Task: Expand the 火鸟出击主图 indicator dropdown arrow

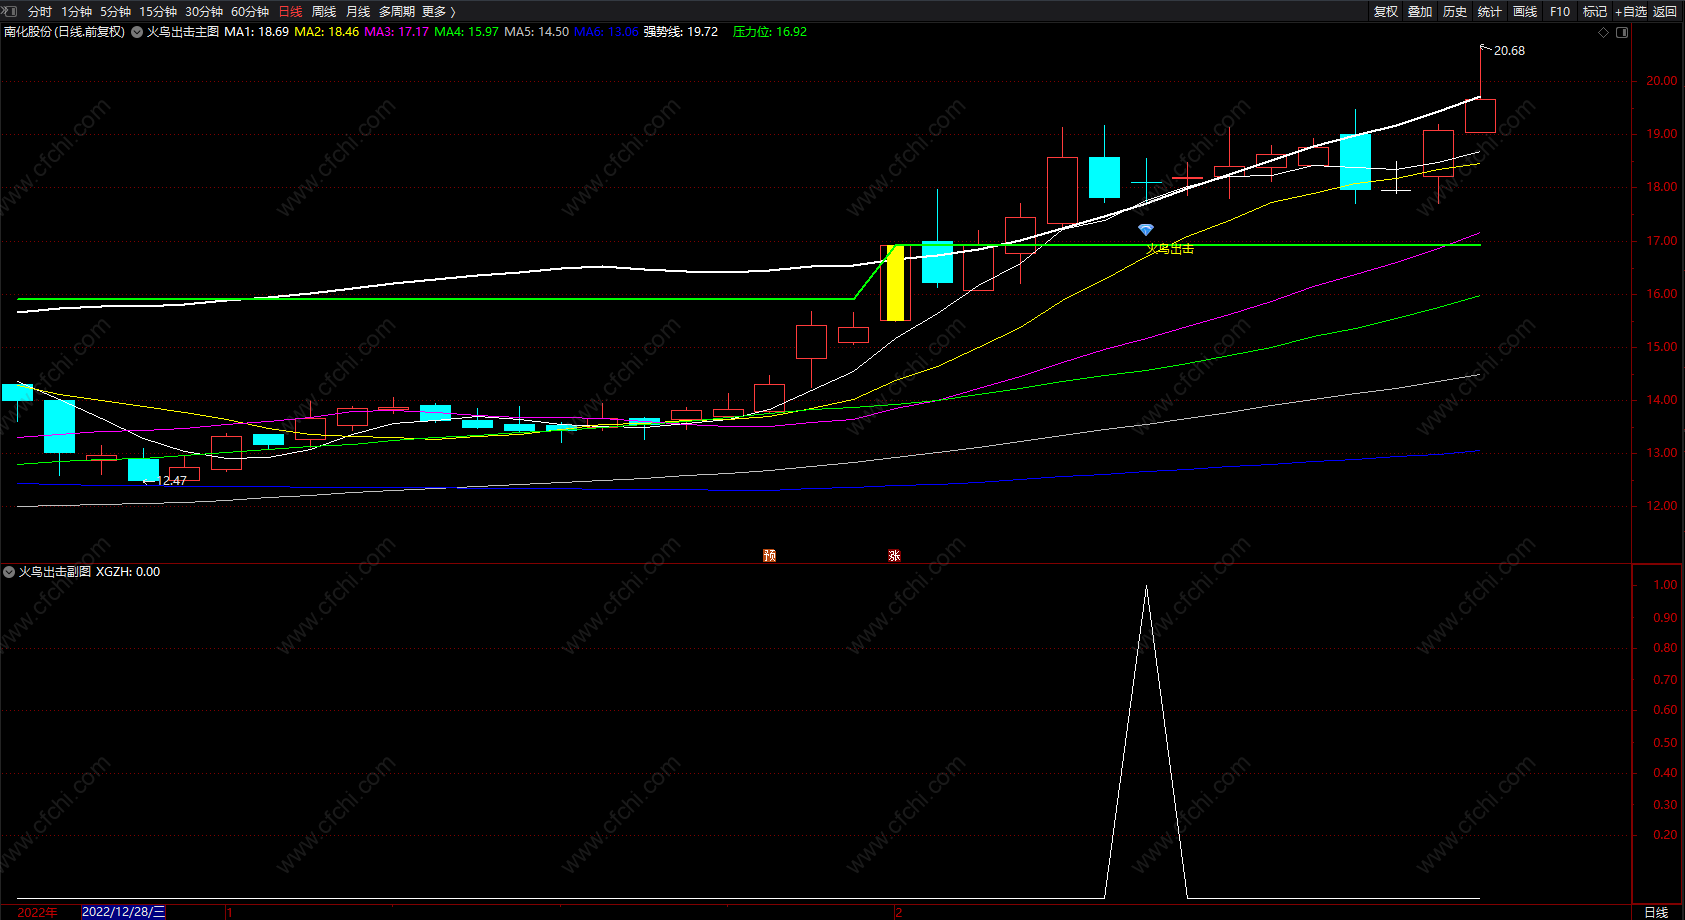Action: tap(137, 32)
